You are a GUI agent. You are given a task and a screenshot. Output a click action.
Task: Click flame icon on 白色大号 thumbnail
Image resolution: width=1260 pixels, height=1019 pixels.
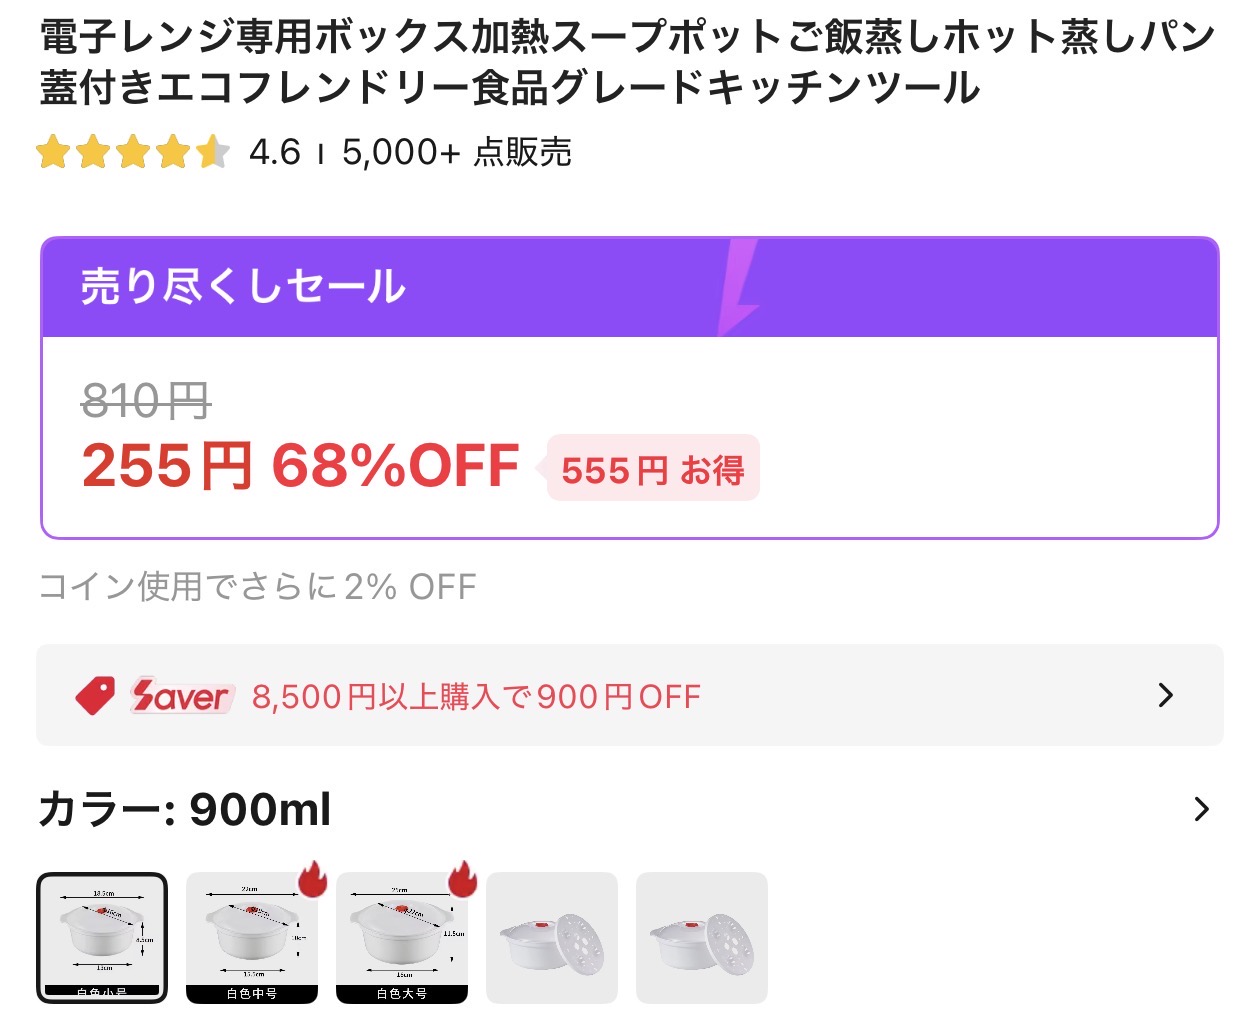pos(463,879)
